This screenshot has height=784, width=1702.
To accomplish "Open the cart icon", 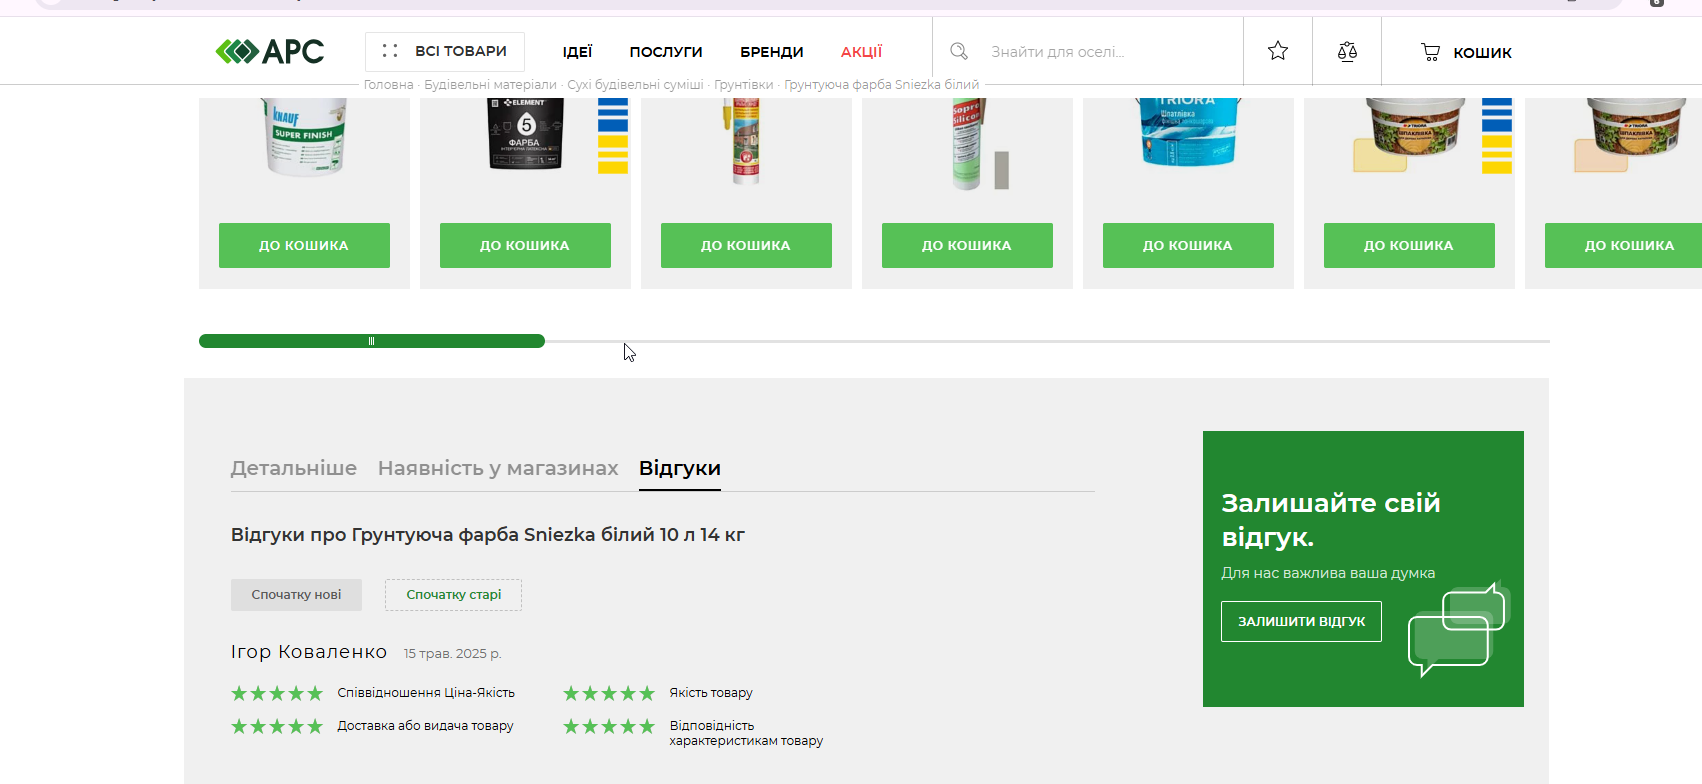I will tap(1431, 52).
